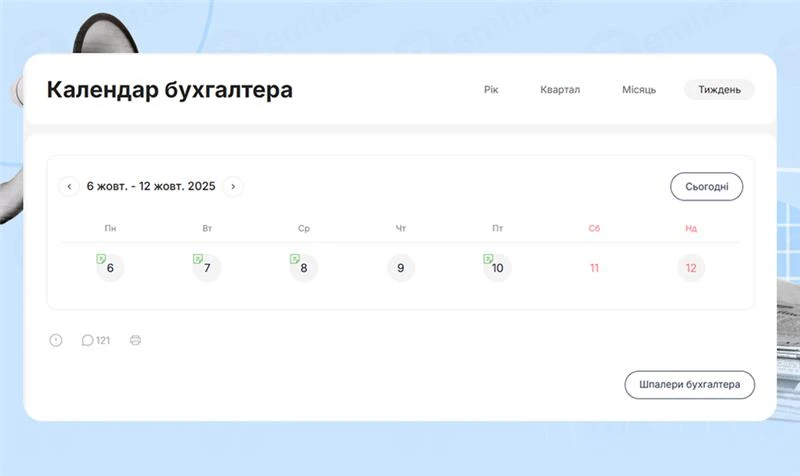The height and width of the screenshot is (476, 800).
Task: Open the green note icon on day 10
Action: point(488,259)
